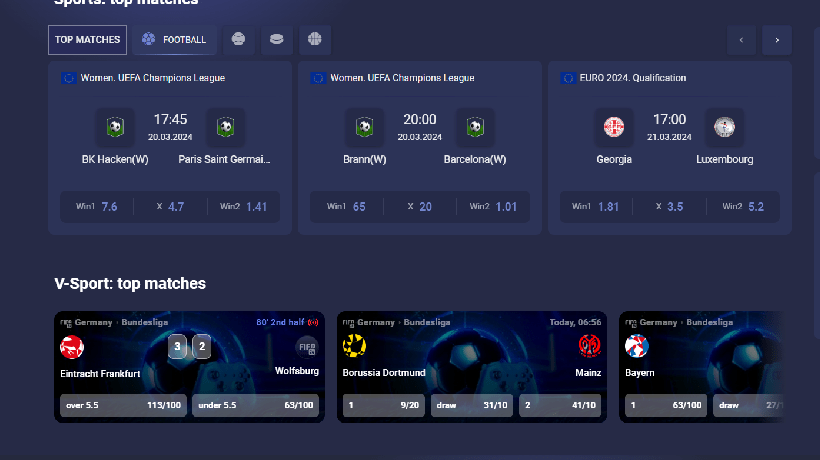Click the BK Hacken(W) team logo
Viewport: 820px width, 460px height.
[x=115, y=127]
